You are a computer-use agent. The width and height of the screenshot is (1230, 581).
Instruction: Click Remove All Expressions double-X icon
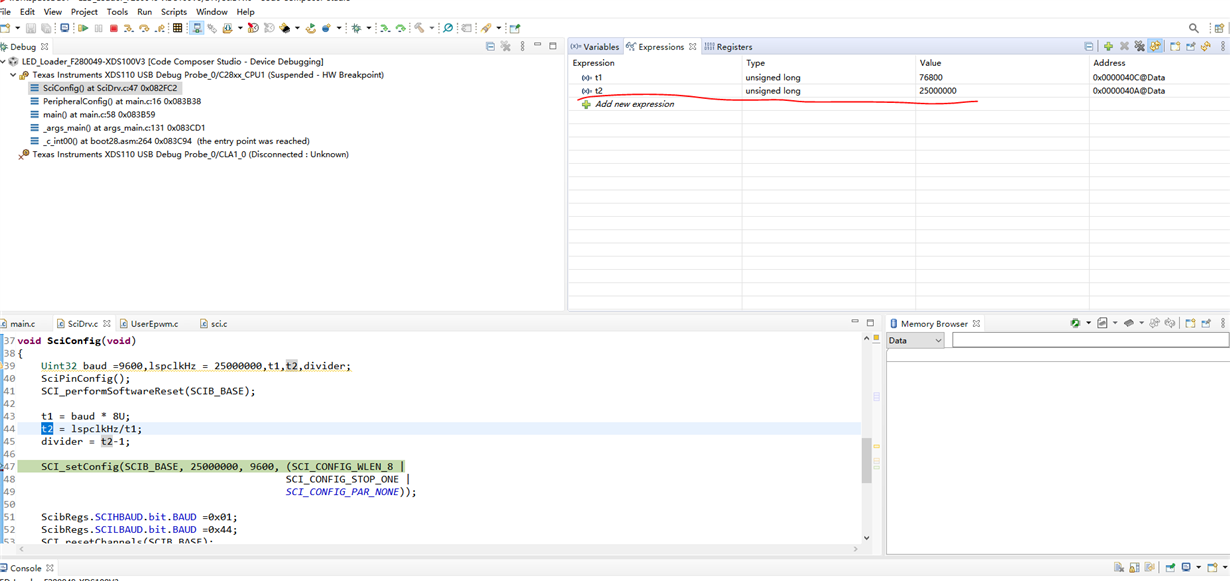tap(1139, 47)
